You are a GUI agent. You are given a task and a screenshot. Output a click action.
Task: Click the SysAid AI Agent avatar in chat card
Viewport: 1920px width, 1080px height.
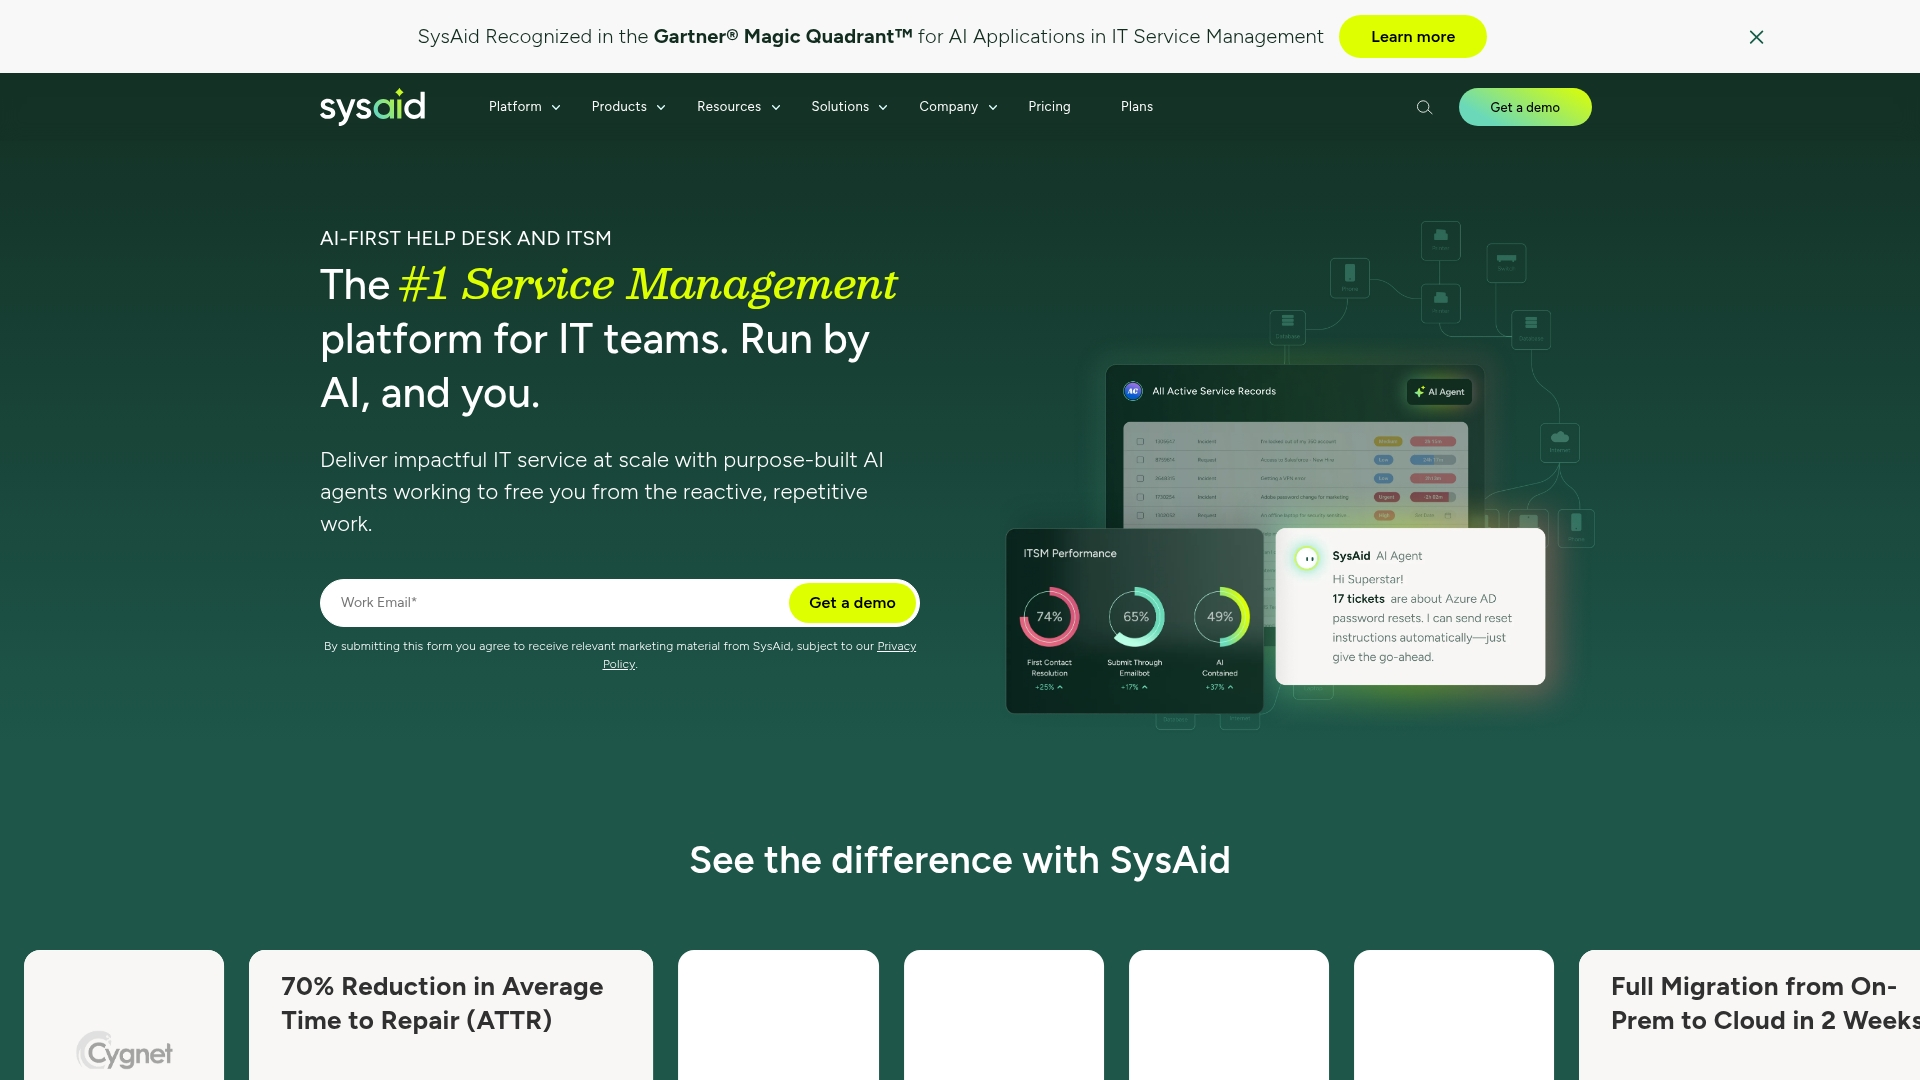(1307, 559)
